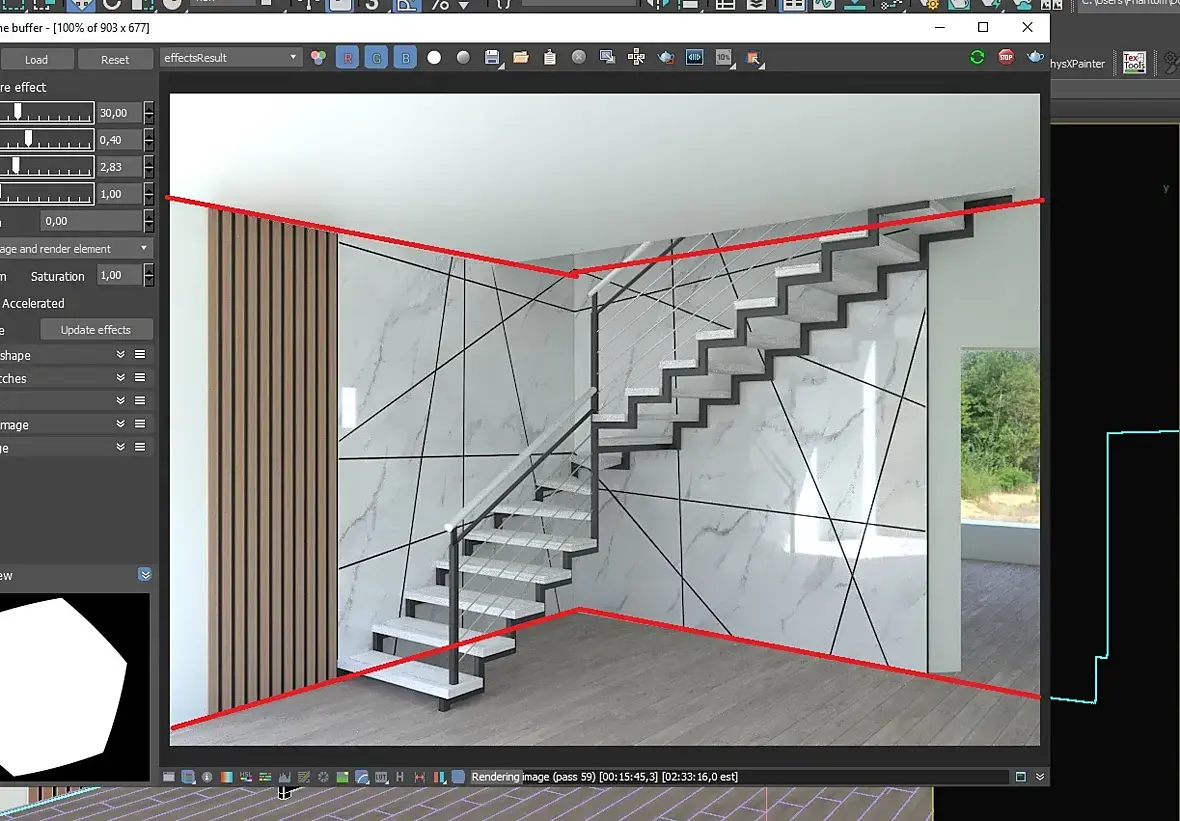Toggle the red channel R button
Viewport: 1180px width, 821px height.
(x=348, y=58)
